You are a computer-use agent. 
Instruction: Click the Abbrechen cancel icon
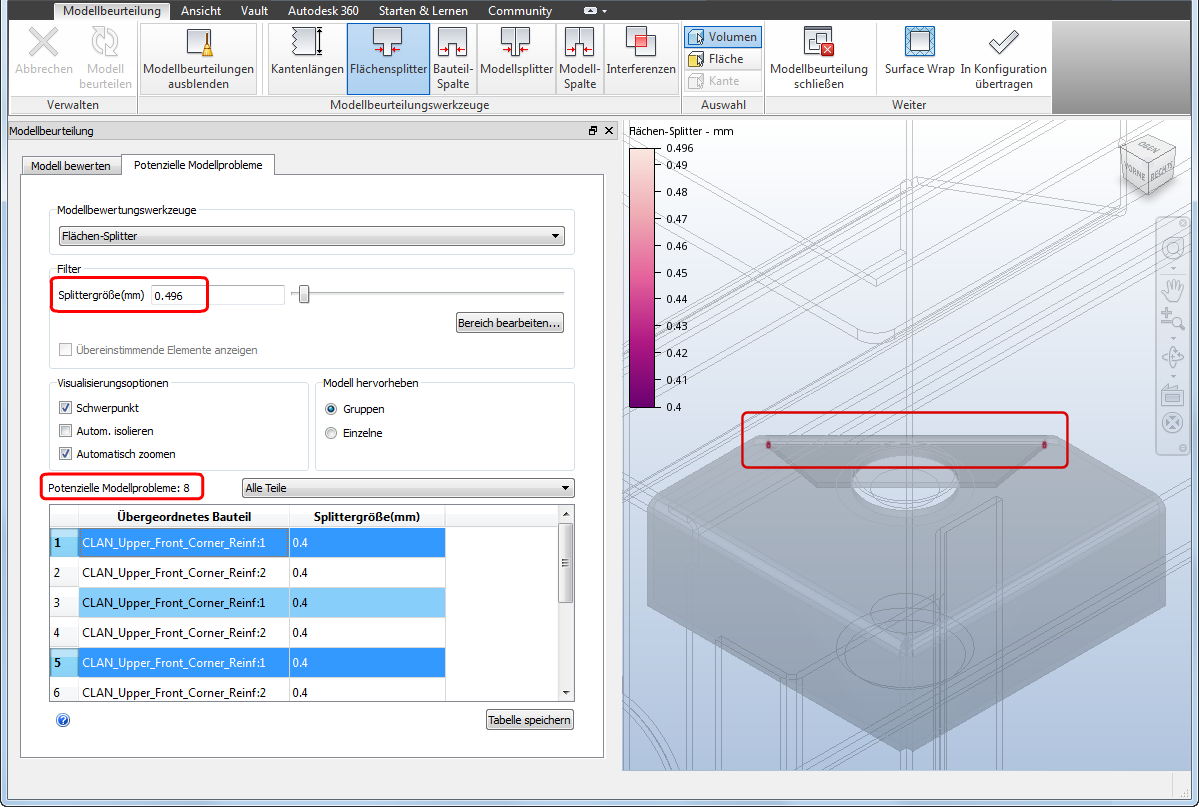[44, 42]
